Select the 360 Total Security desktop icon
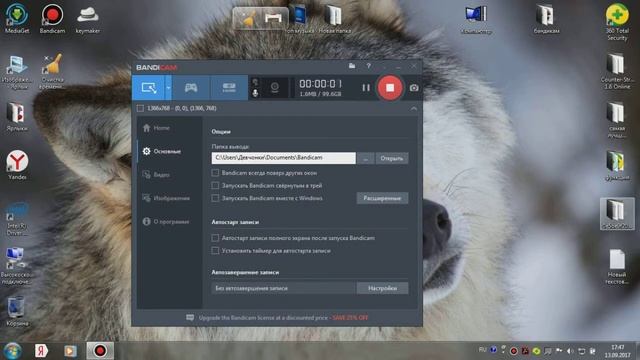The image size is (640, 360). pos(617,22)
